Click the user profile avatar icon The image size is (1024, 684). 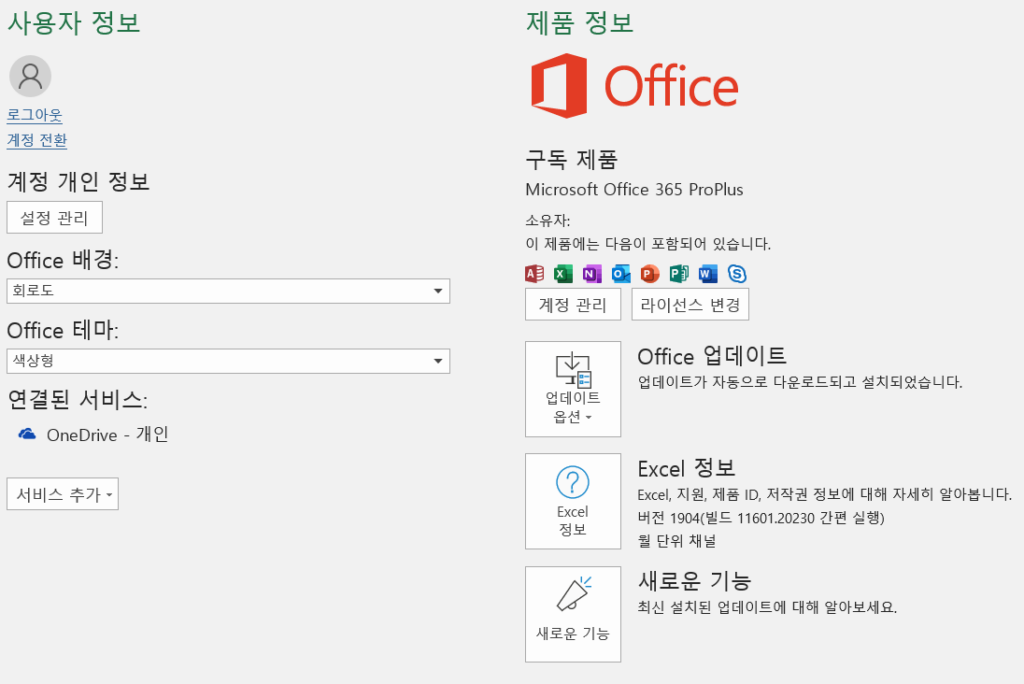pos(30,76)
